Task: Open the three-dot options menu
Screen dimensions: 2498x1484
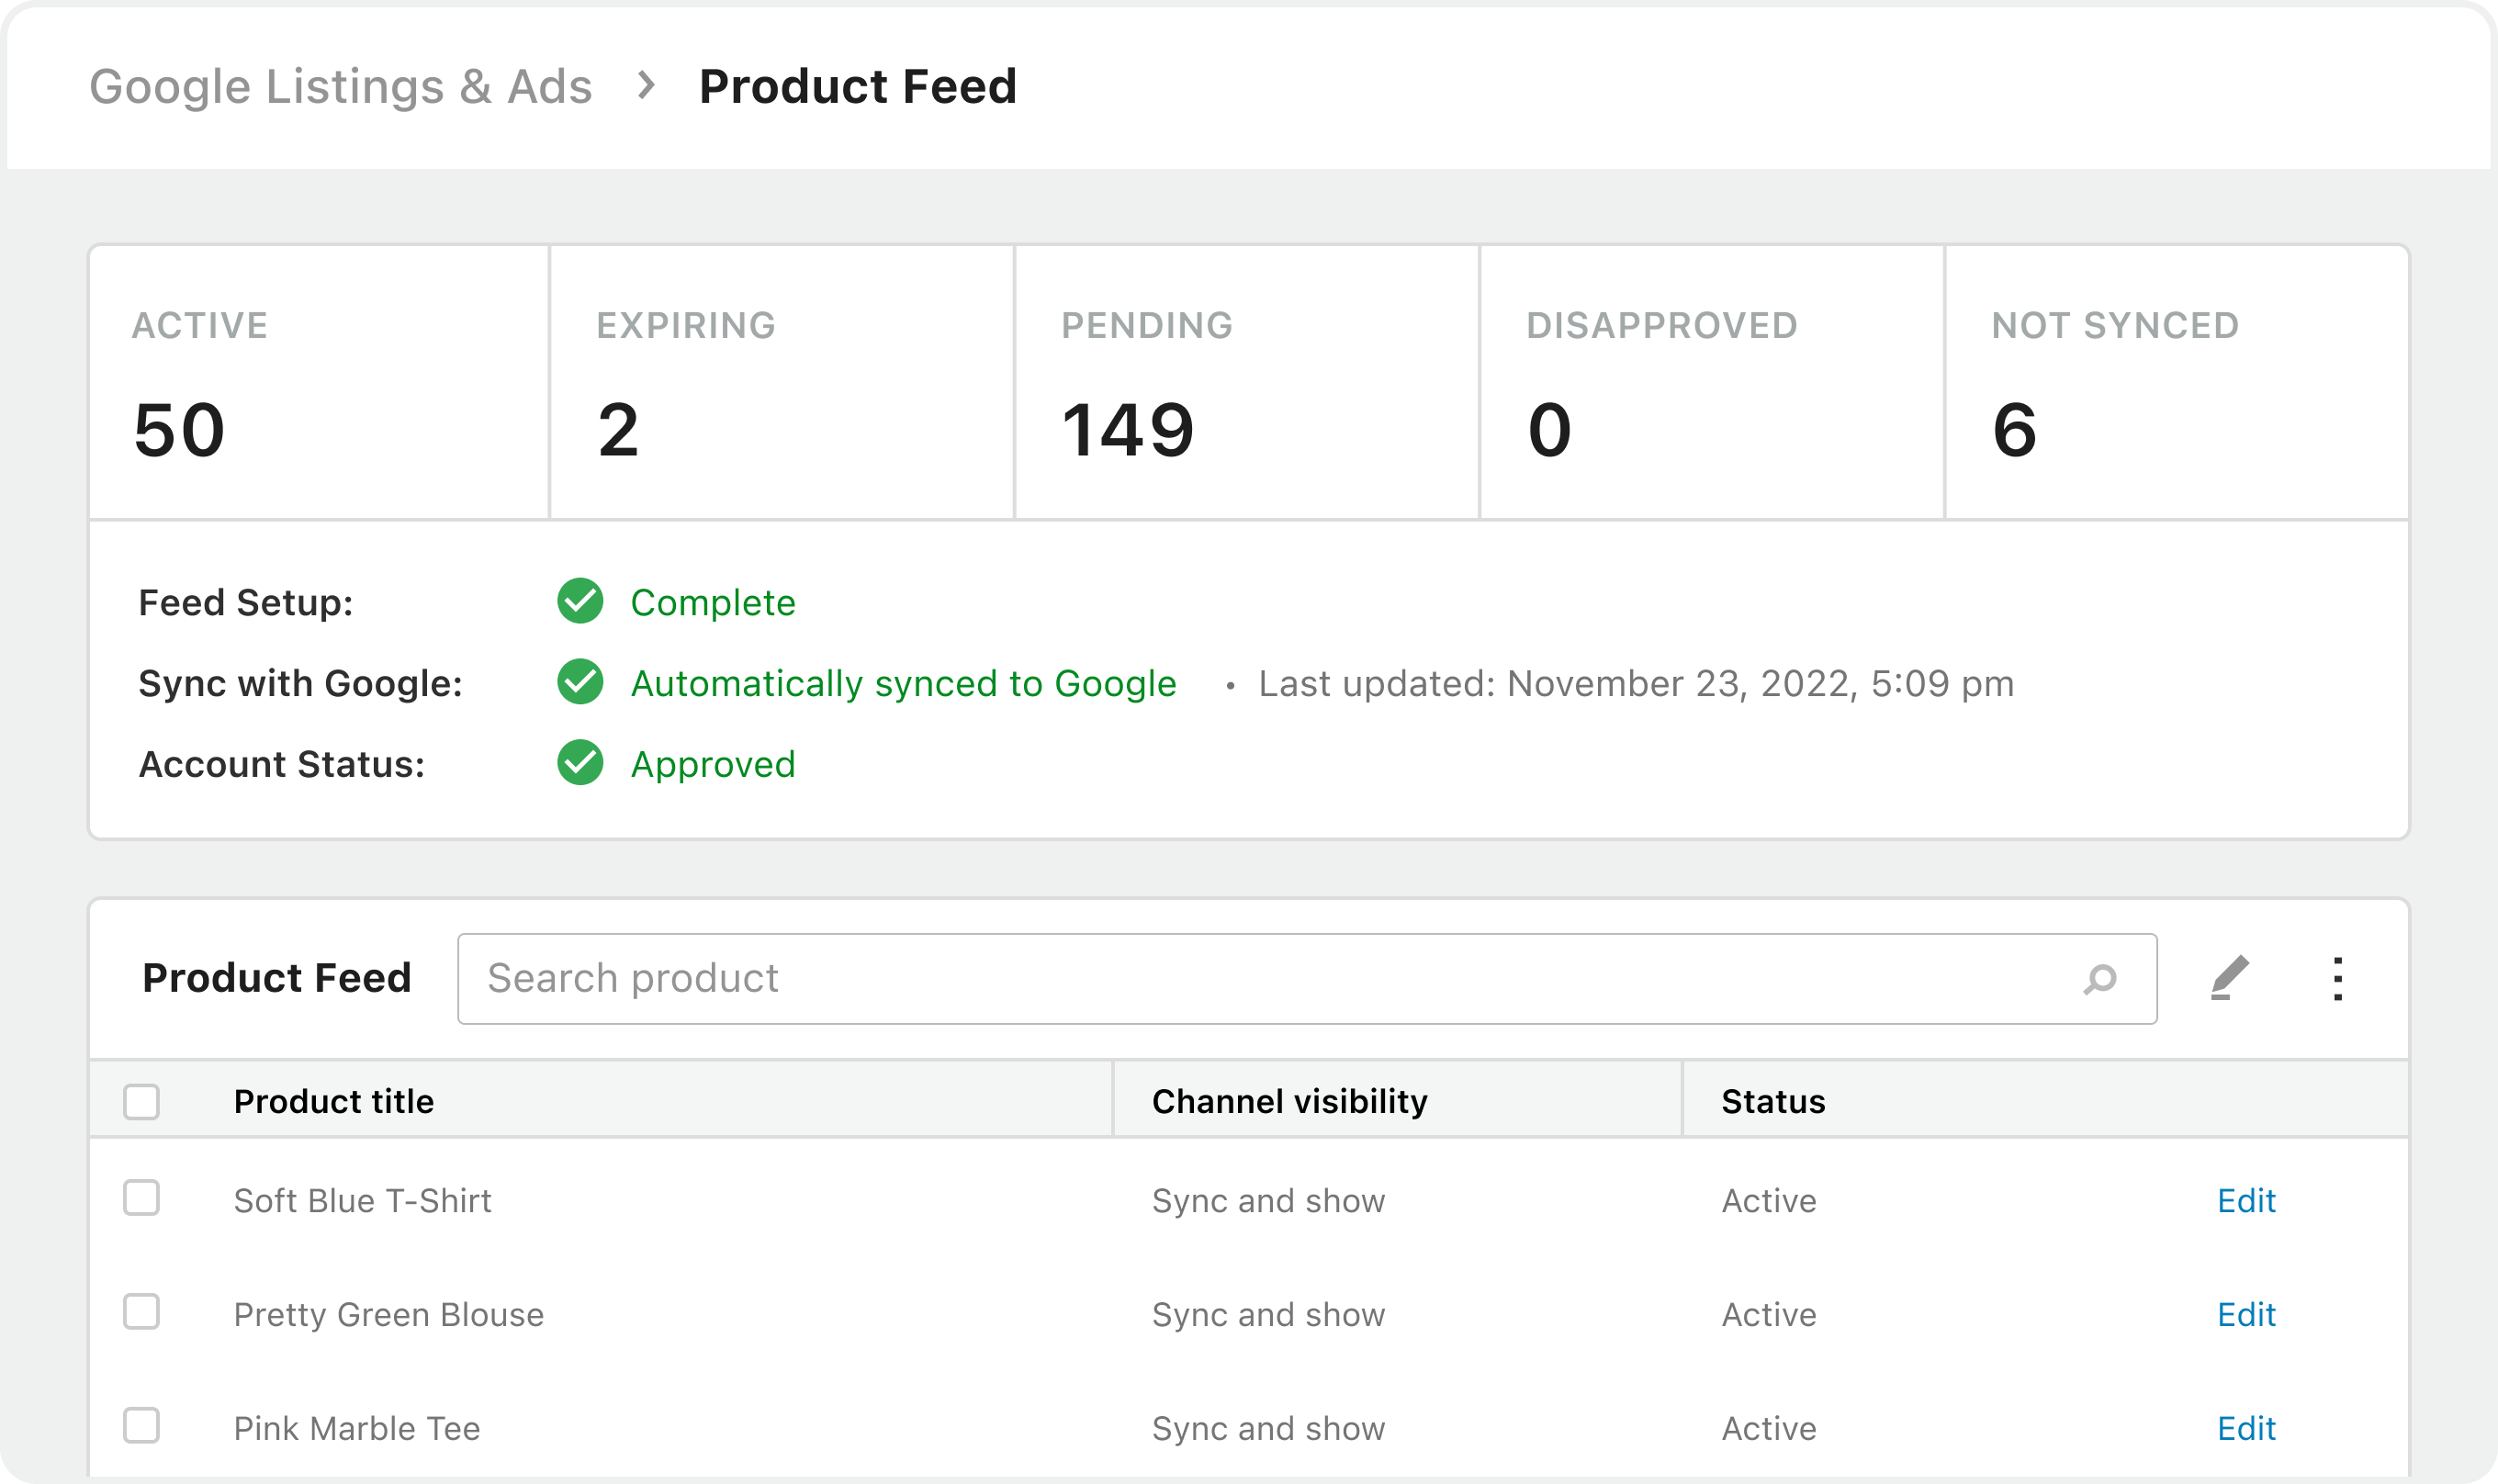Action: click(x=2339, y=978)
